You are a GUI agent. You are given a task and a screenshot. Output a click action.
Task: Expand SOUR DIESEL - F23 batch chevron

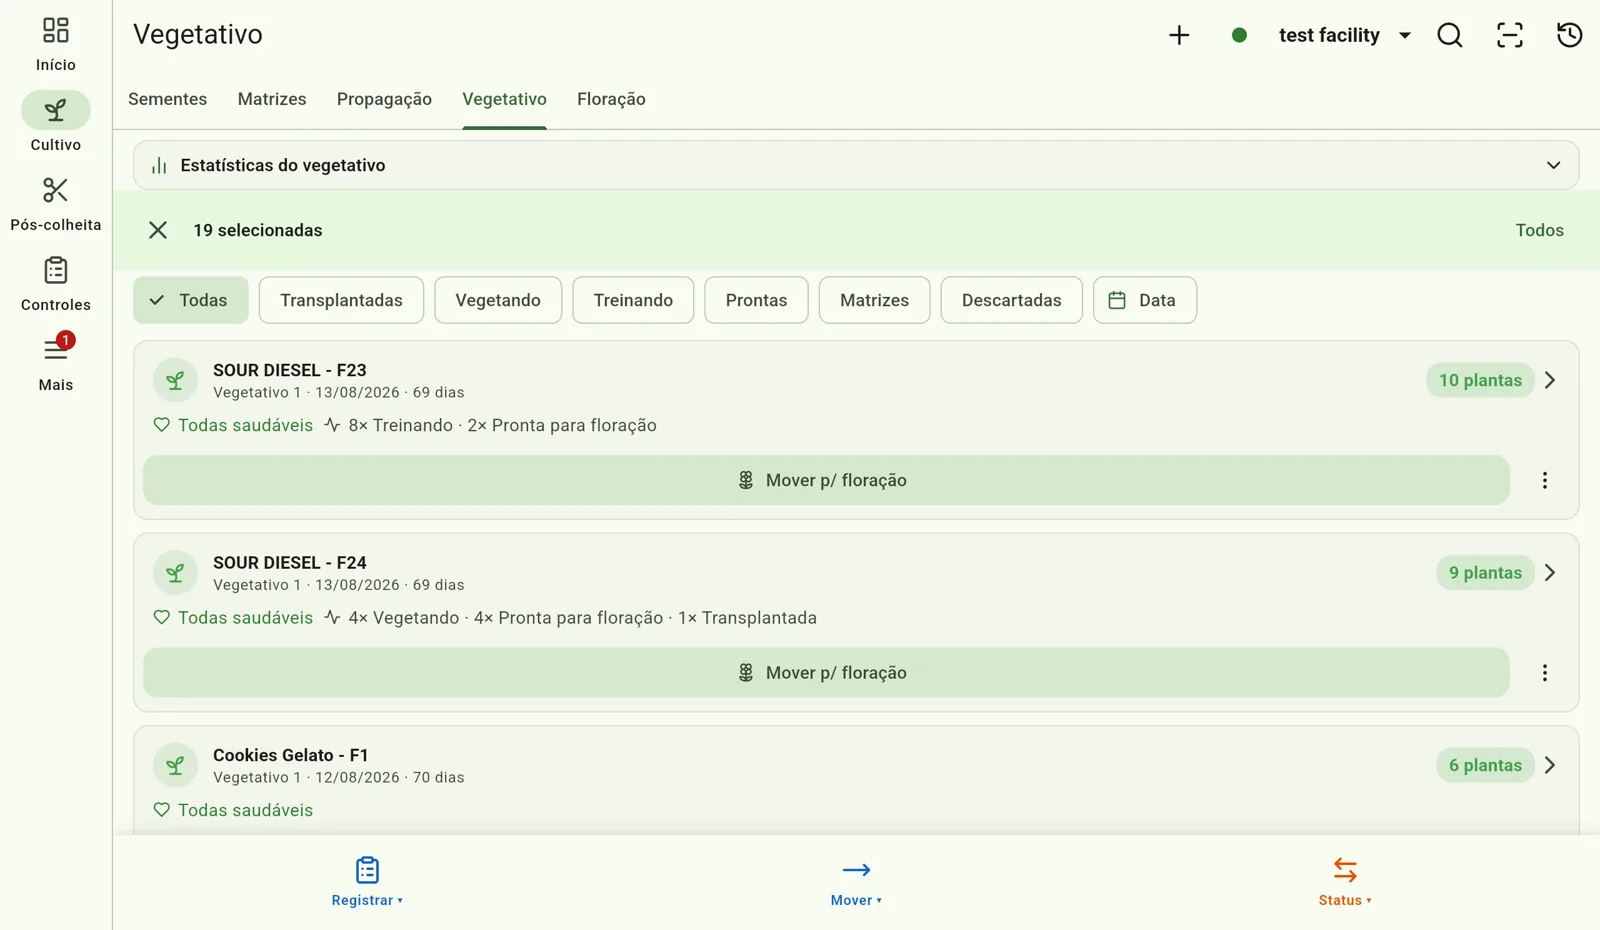click(x=1550, y=380)
